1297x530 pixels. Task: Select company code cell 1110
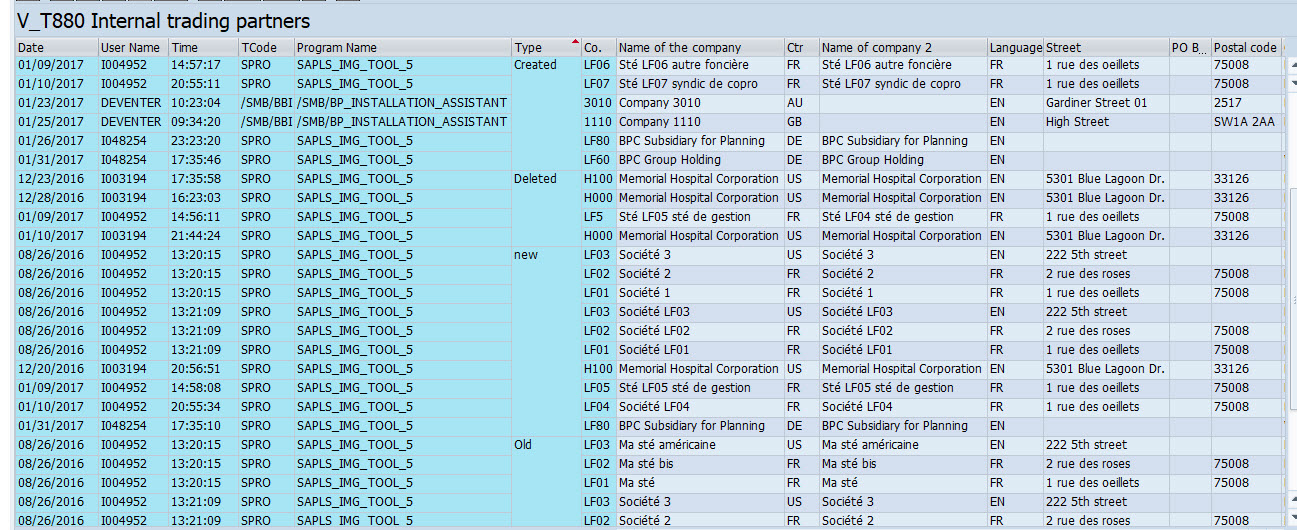(598, 122)
